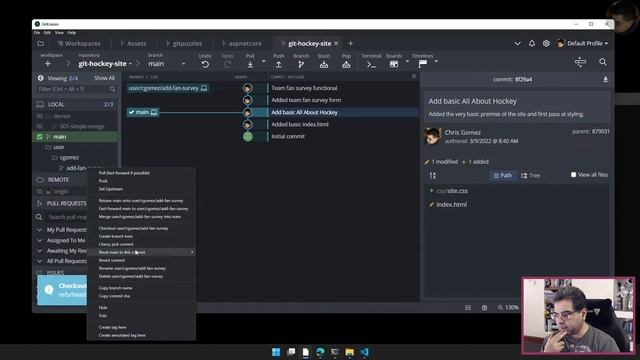Viewport: 640px width, 360px height.
Task: Open css/site.css in changed files list
Action: (452, 191)
